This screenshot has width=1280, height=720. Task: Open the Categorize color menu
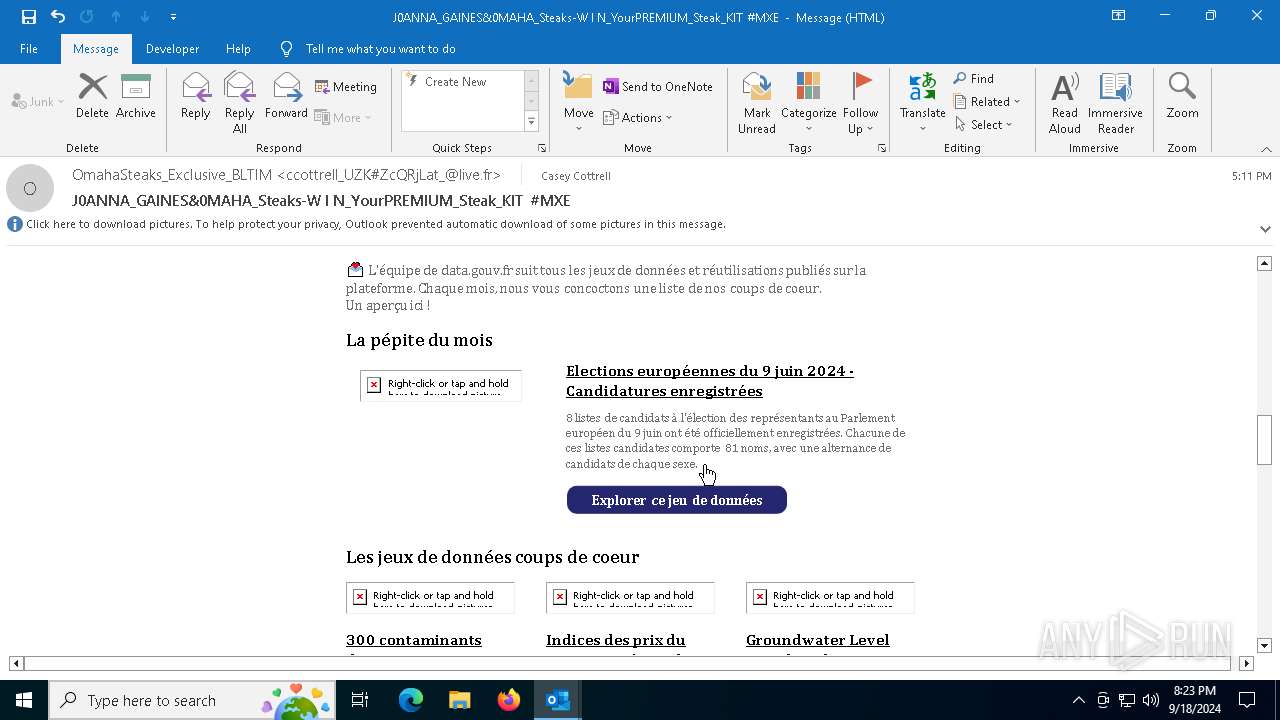pos(808,102)
